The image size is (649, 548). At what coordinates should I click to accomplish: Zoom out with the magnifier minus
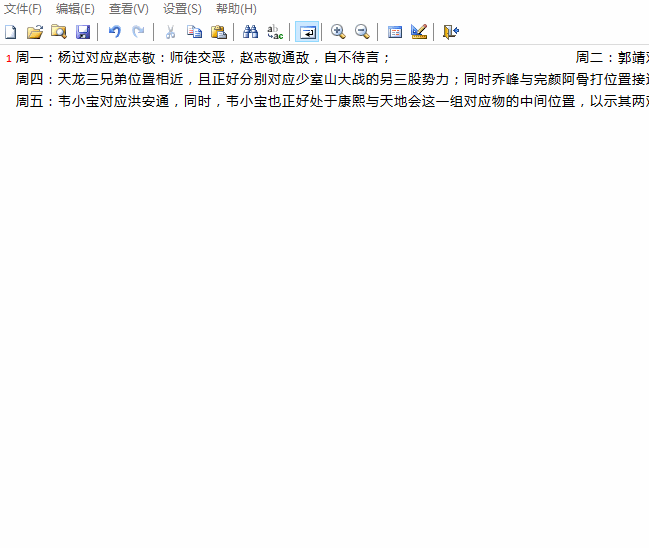point(362,32)
